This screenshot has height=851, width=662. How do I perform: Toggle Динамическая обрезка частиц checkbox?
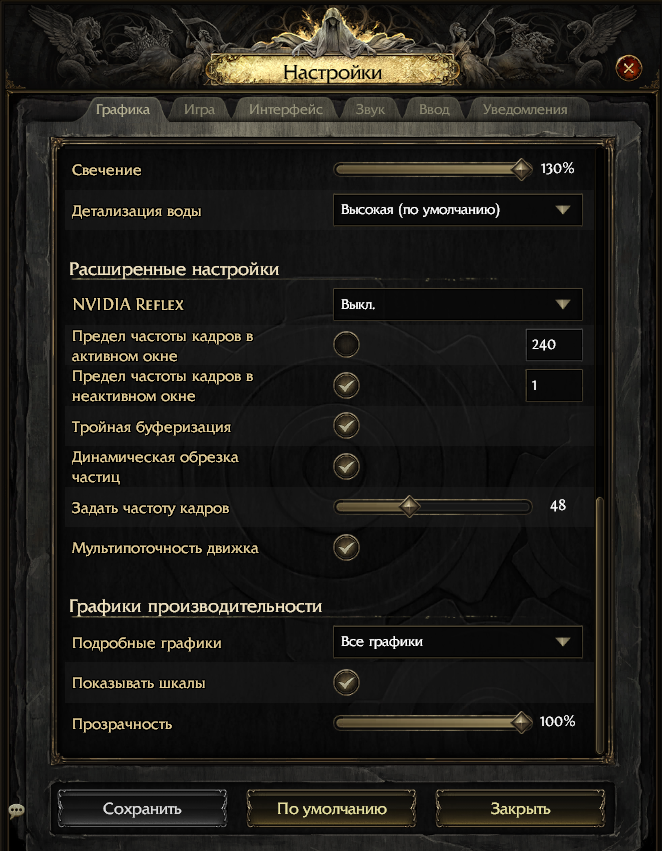pyautogui.click(x=346, y=466)
